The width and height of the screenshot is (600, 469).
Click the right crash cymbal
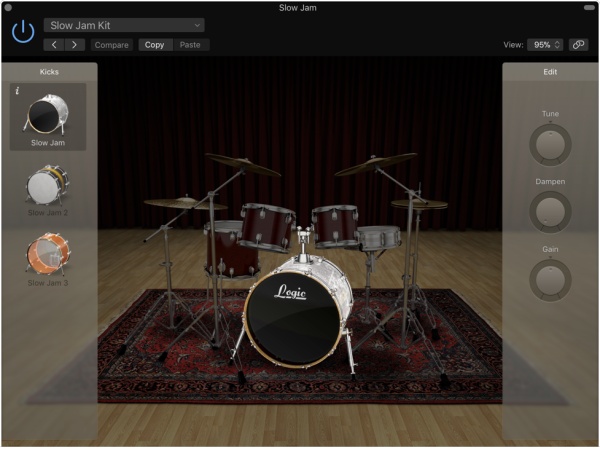[376, 164]
